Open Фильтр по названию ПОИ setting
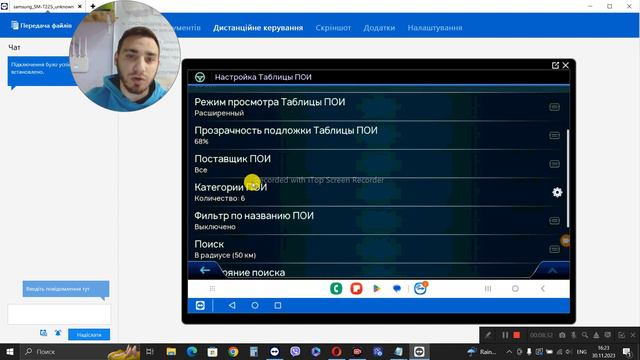 coord(378,220)
